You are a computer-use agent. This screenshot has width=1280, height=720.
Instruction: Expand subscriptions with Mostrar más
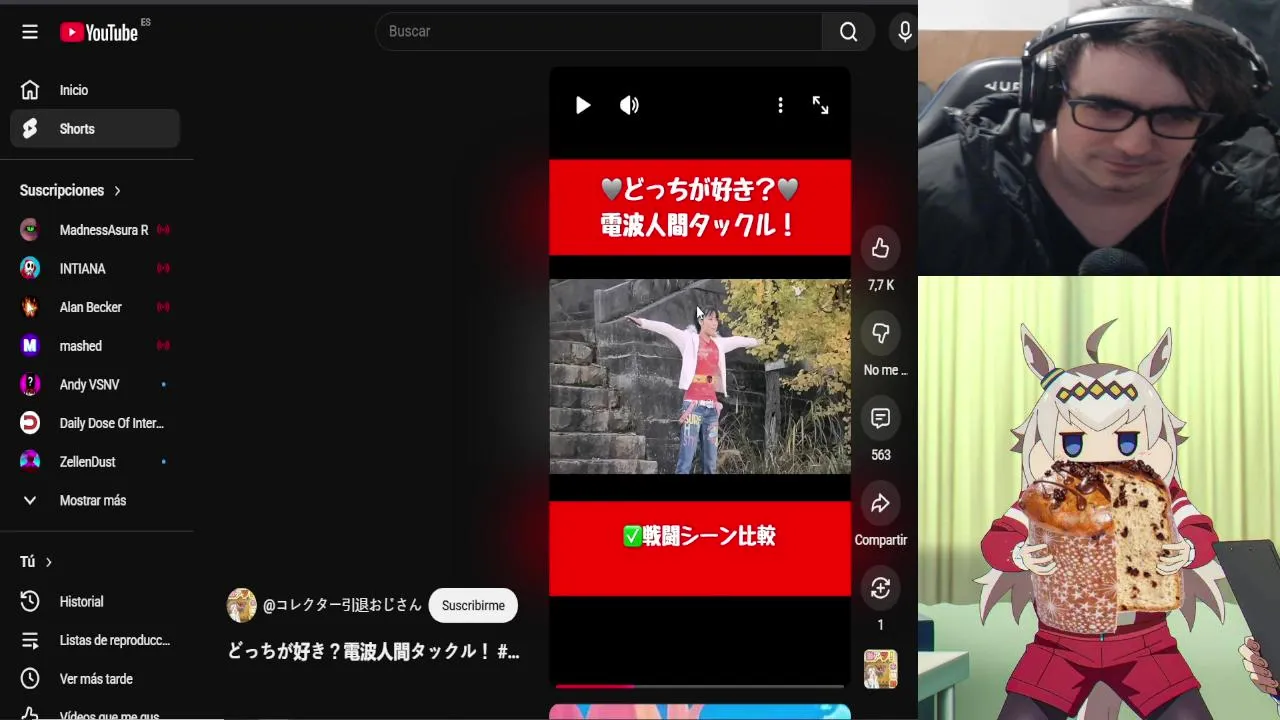point(95,501)
